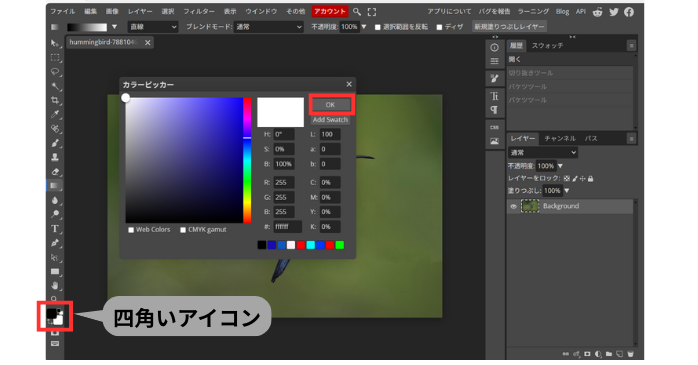Select the Hand tool
This screenshot has width=698, height=365.
[55, 286]
